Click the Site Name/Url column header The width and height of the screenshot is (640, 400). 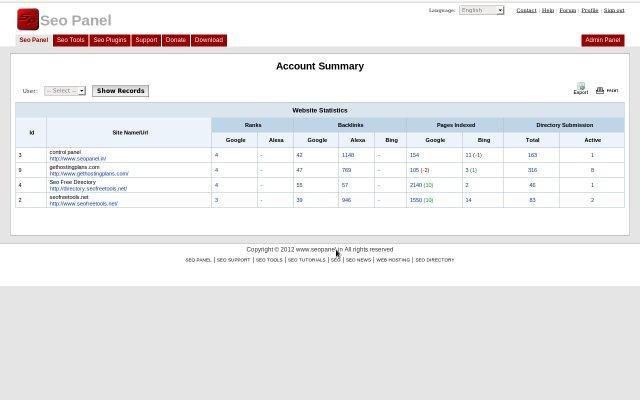130,133
